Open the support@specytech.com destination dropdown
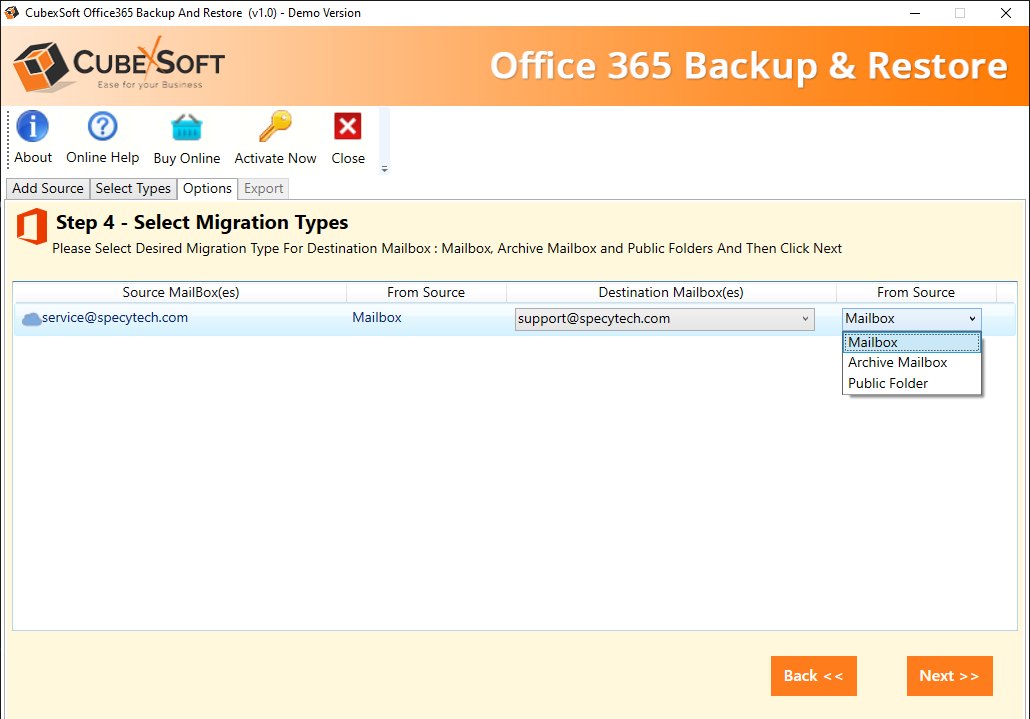 point(664,319)
